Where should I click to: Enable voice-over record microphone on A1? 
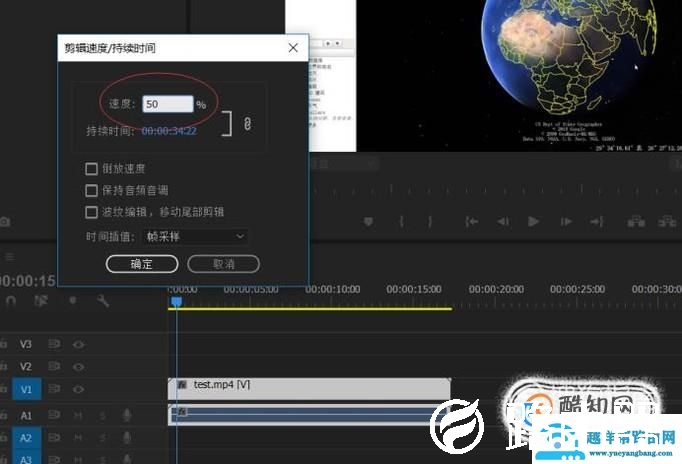click(x=127, y=415)
